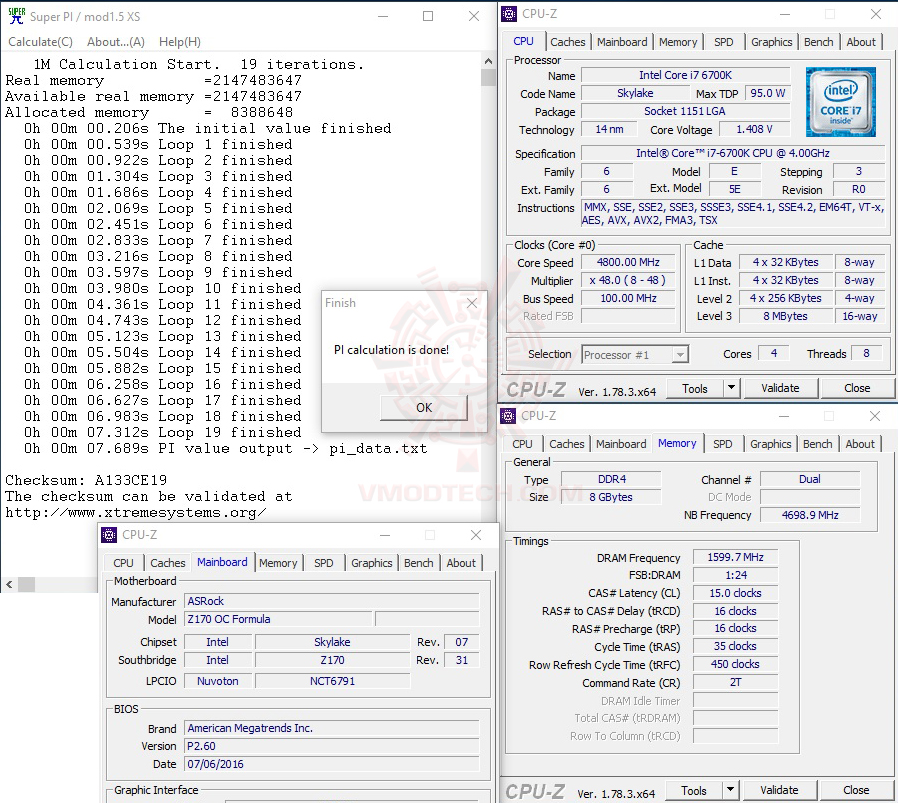Switch to Graphics tab in top CPU-Z window
The width and height of the screenshot is (898, 803).
pyautogui.click(x=771, y=42)
